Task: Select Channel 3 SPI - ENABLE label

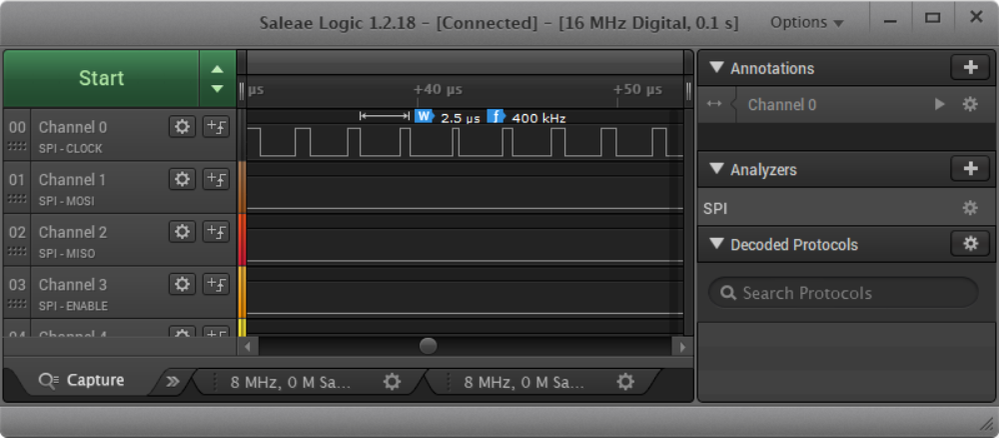Action: click(73, 306)
